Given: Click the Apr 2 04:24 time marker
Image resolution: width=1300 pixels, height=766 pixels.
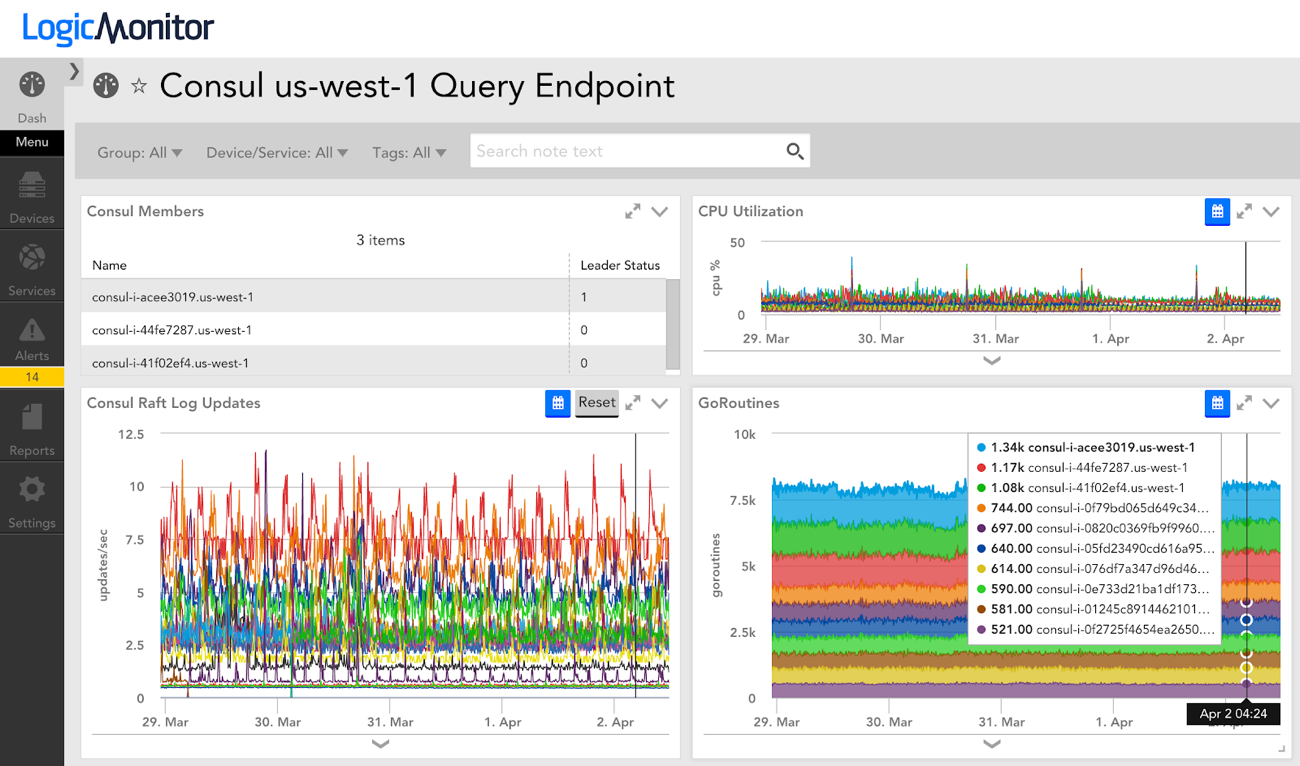Looking at the screenshot, I should coord(1232,714).
